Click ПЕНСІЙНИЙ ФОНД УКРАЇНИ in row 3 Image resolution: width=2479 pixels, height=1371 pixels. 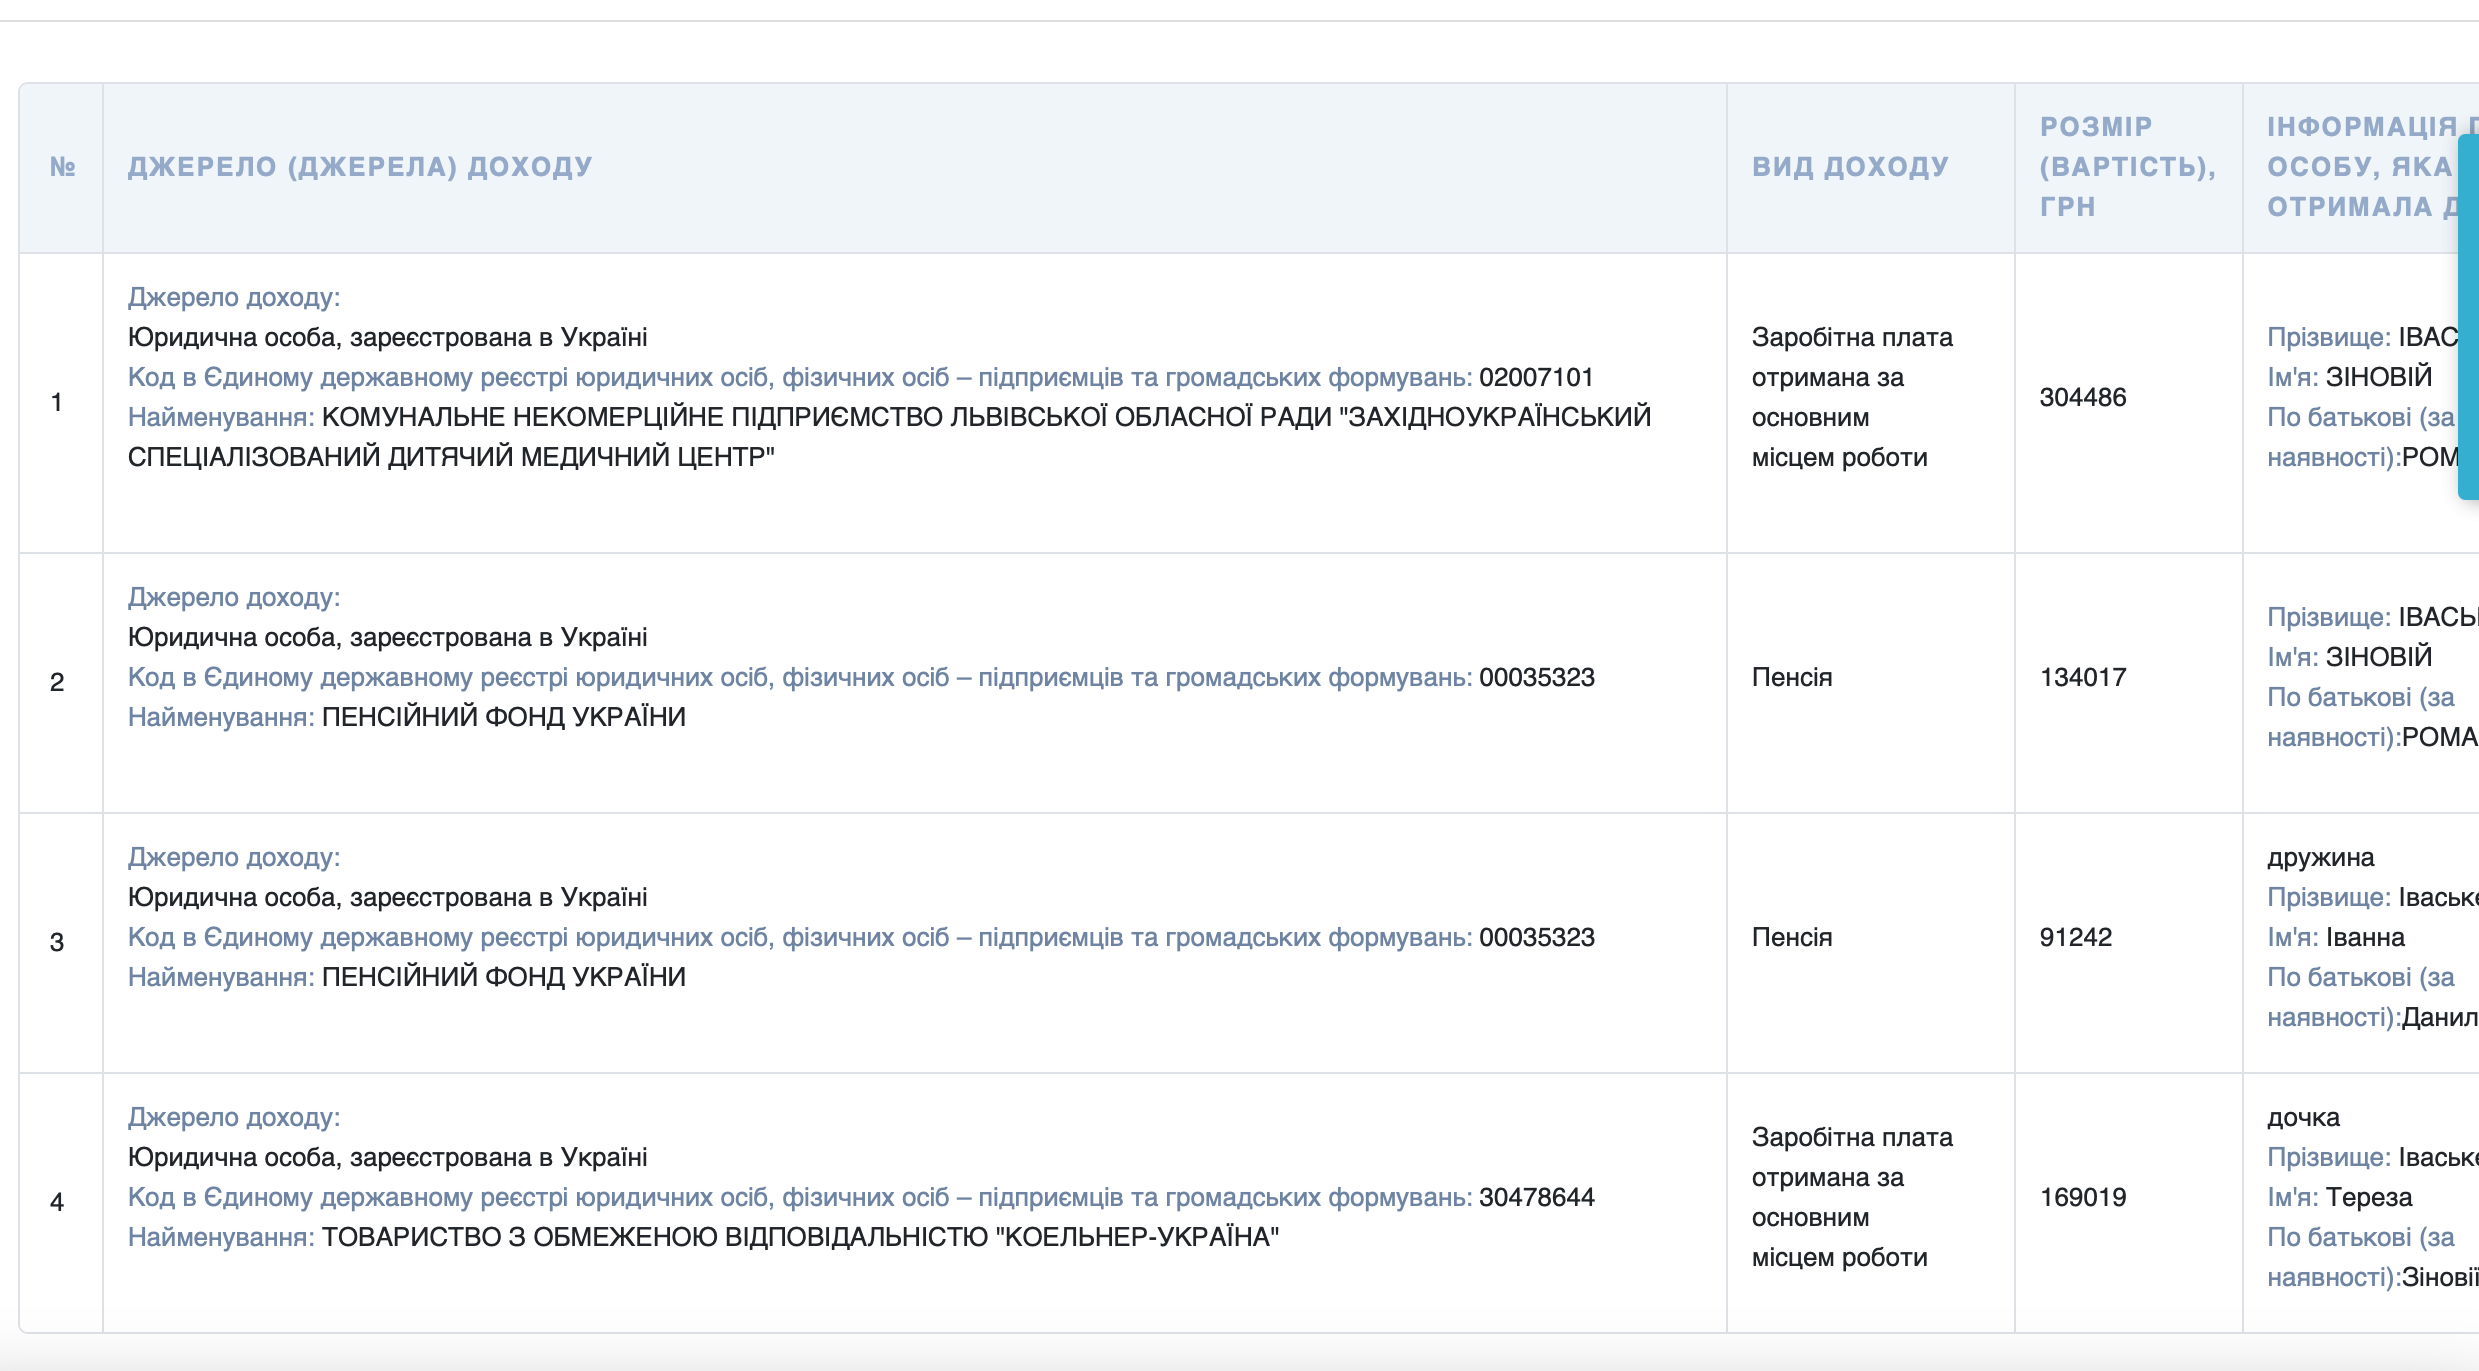coord(503,978)
